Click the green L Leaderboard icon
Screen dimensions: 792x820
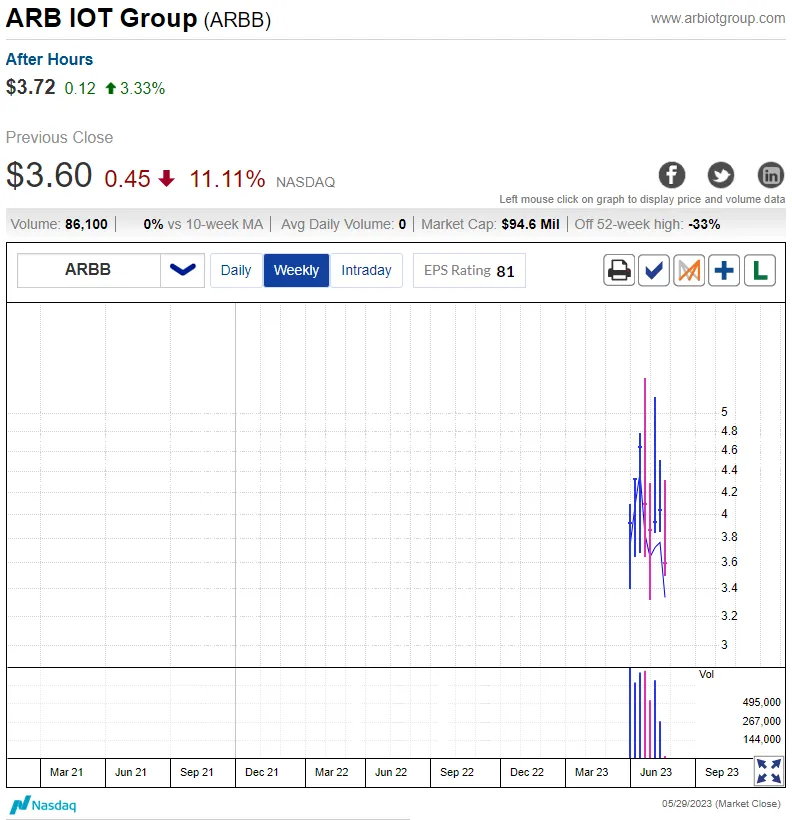760,270
